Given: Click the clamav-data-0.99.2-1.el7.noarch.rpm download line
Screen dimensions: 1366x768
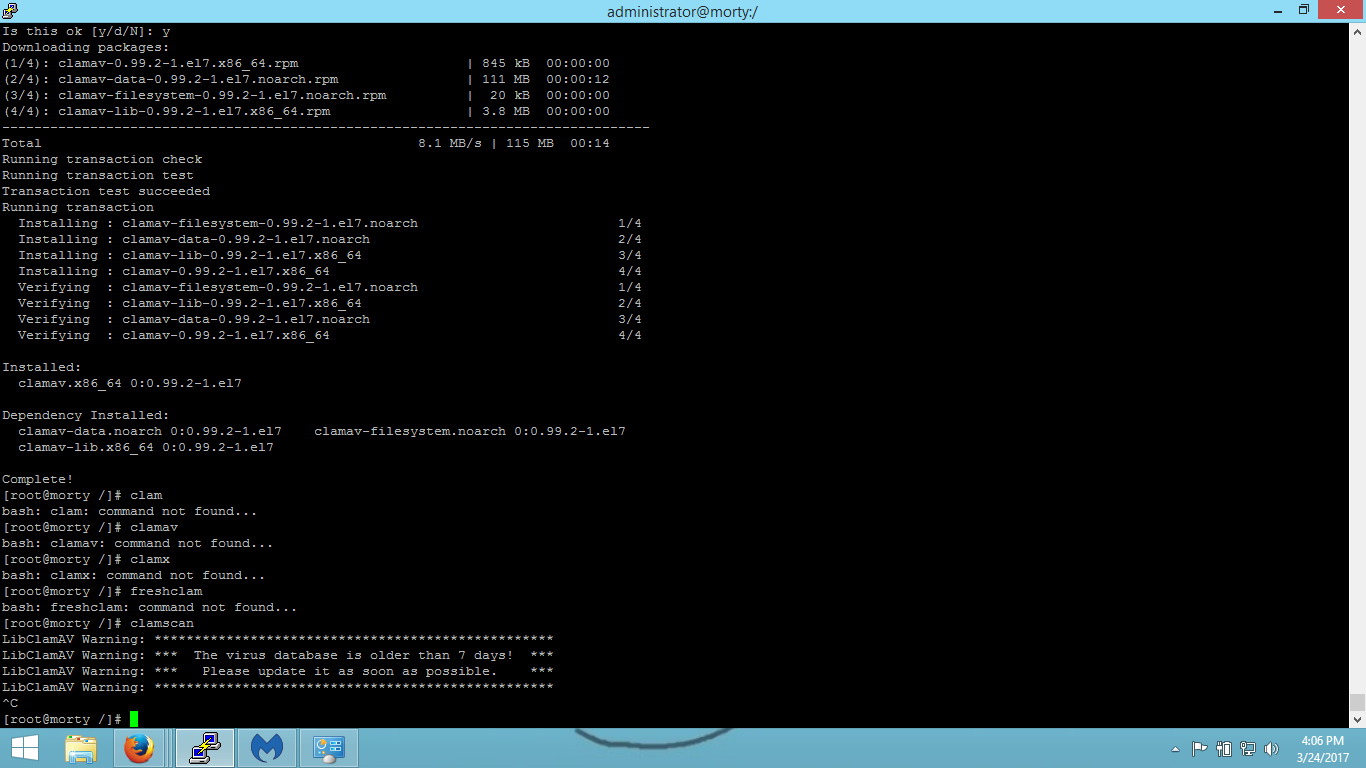Looking at the screenshot, I should coord(306,79).
